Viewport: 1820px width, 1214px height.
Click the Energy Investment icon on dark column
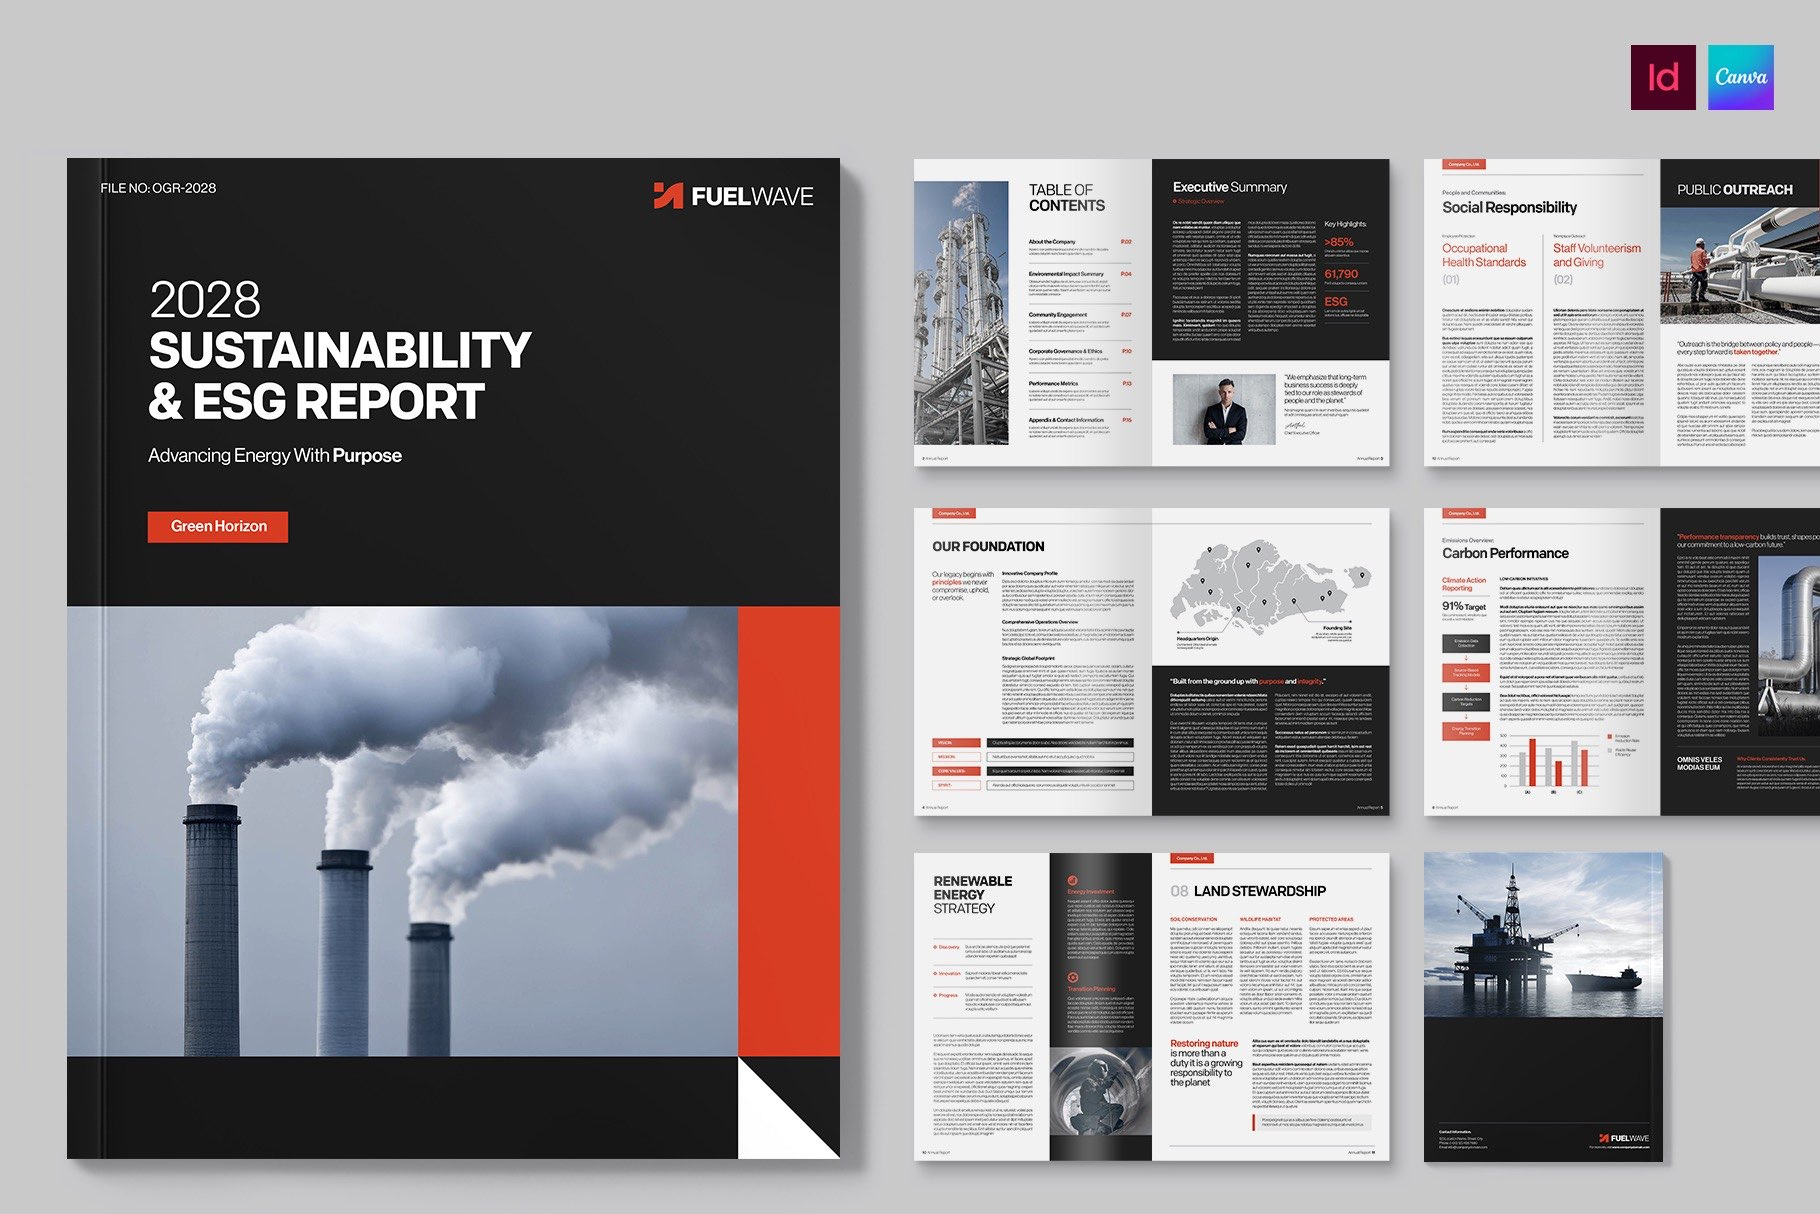pyautogui.click(x=1072, y=881)
